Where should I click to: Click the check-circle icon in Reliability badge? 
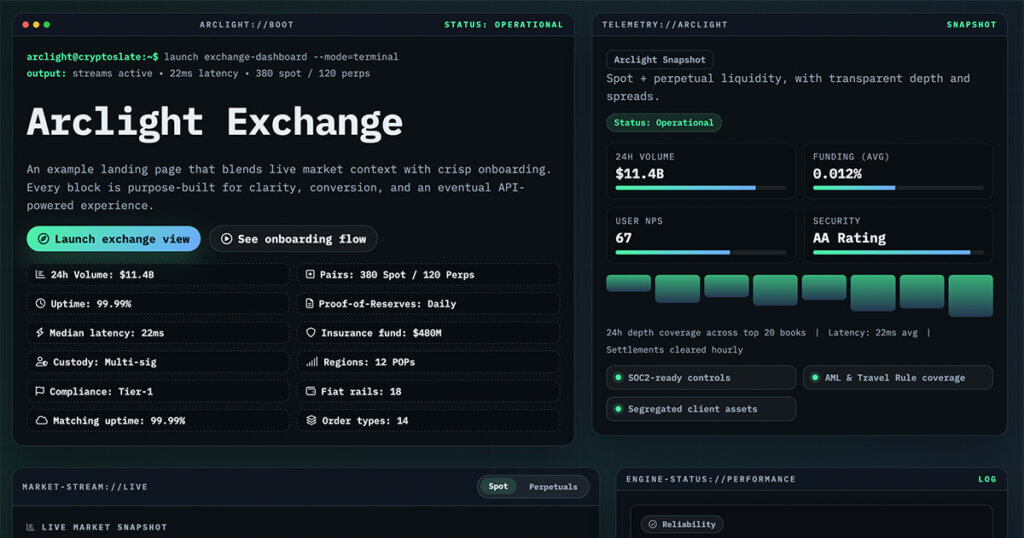click(x=652, y=524)
